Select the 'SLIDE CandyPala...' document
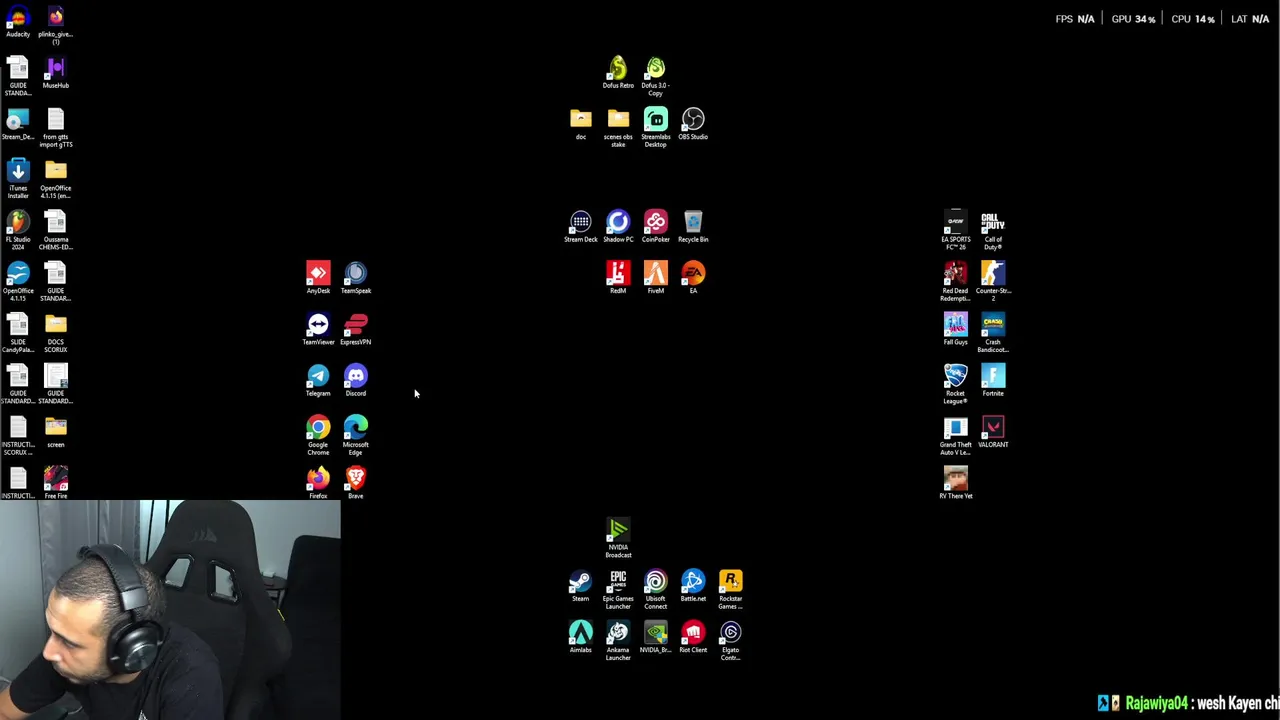This screenshot has height=720, width=1280. 18,334
